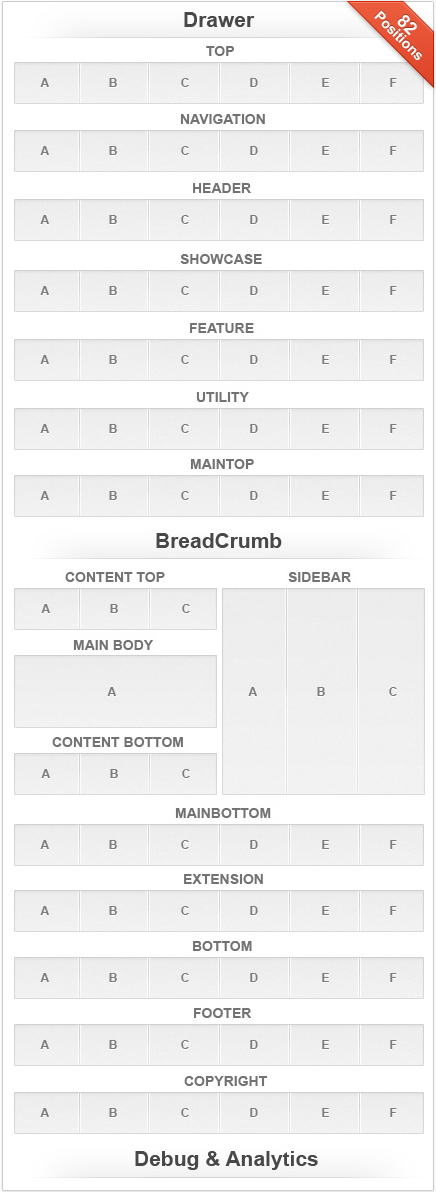Select position A in the TOP row
The width and height of the screenshot is (436, 1192).
click(46, 83)
